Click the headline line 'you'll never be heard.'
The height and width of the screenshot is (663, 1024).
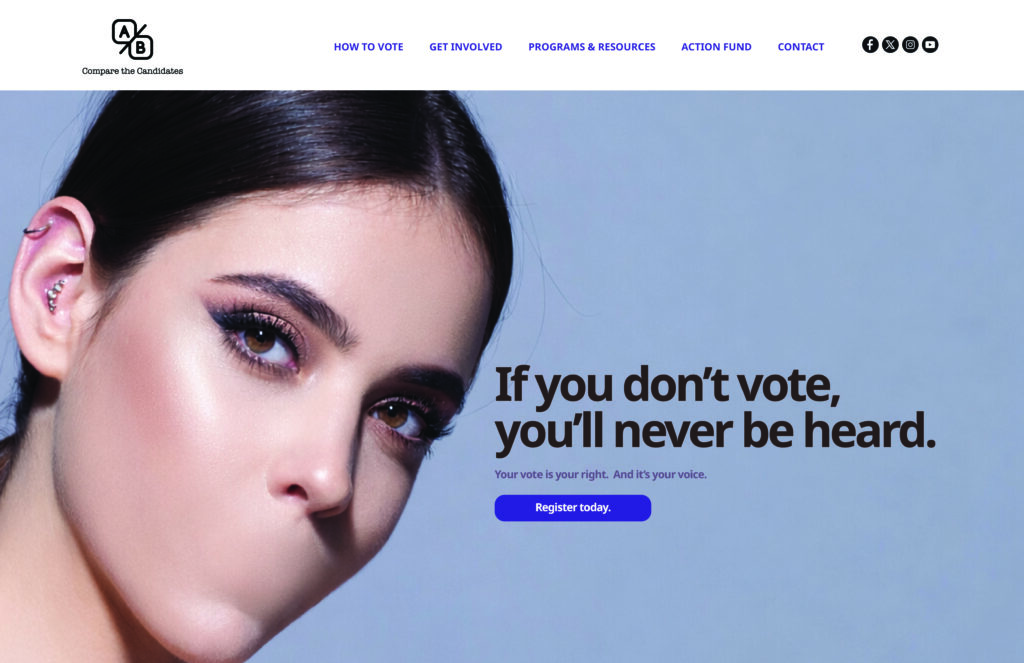pos(715,431)
